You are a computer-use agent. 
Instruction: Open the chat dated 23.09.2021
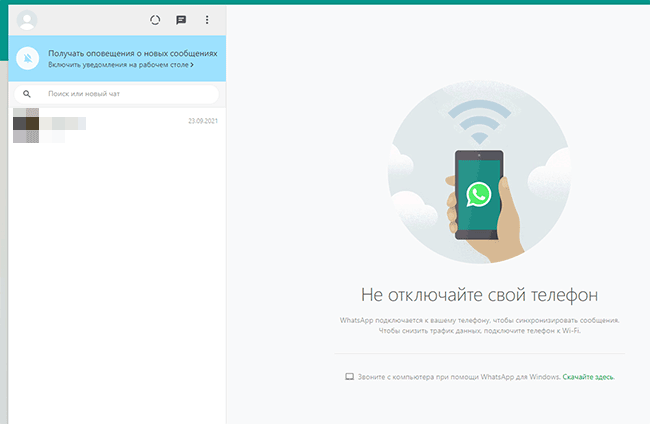(x=117, y=126)
